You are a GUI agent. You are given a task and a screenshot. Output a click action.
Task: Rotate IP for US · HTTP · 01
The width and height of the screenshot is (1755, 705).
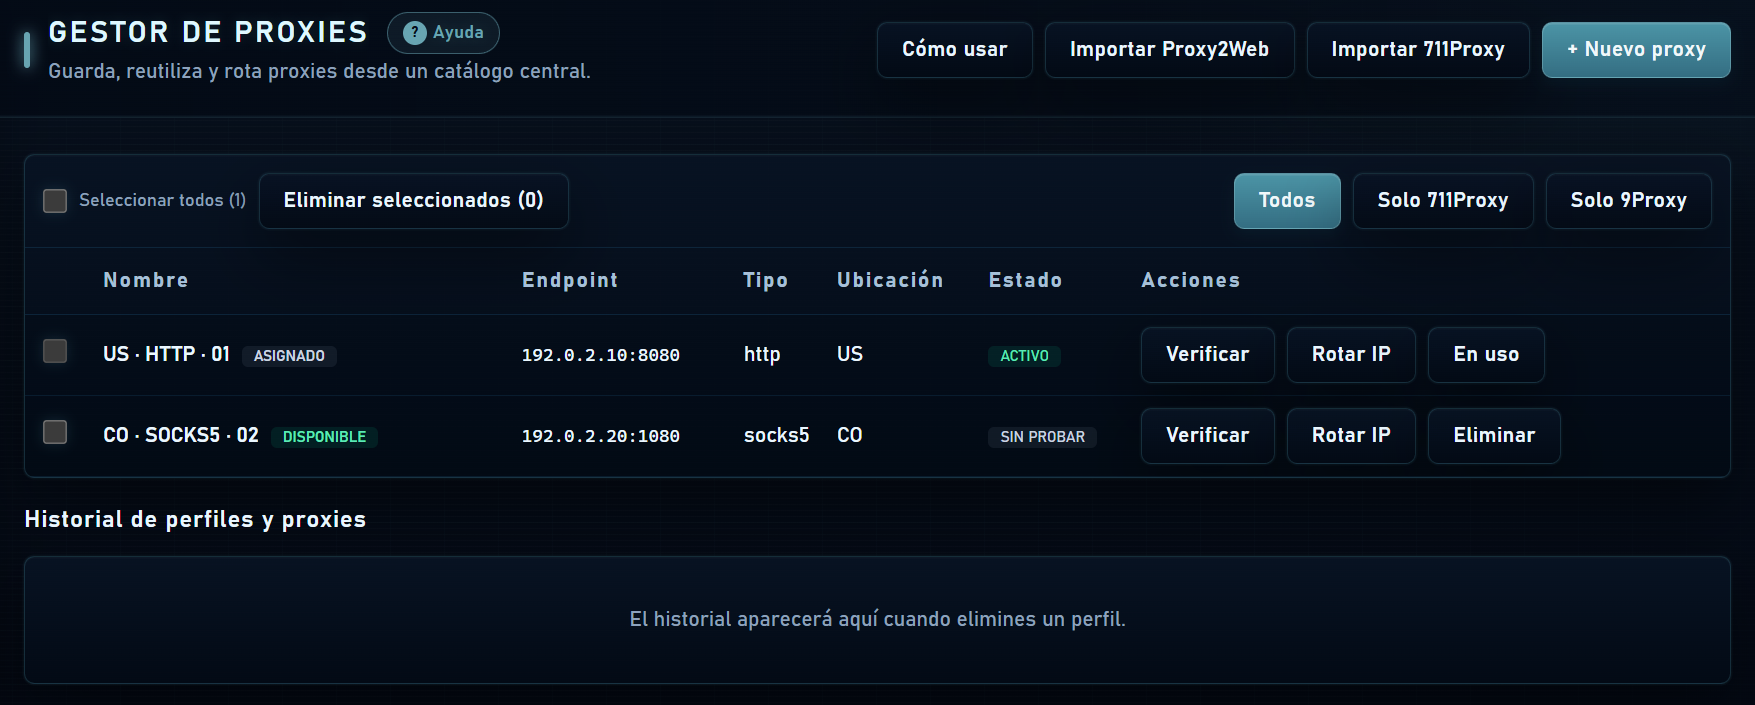point(1351,355)
